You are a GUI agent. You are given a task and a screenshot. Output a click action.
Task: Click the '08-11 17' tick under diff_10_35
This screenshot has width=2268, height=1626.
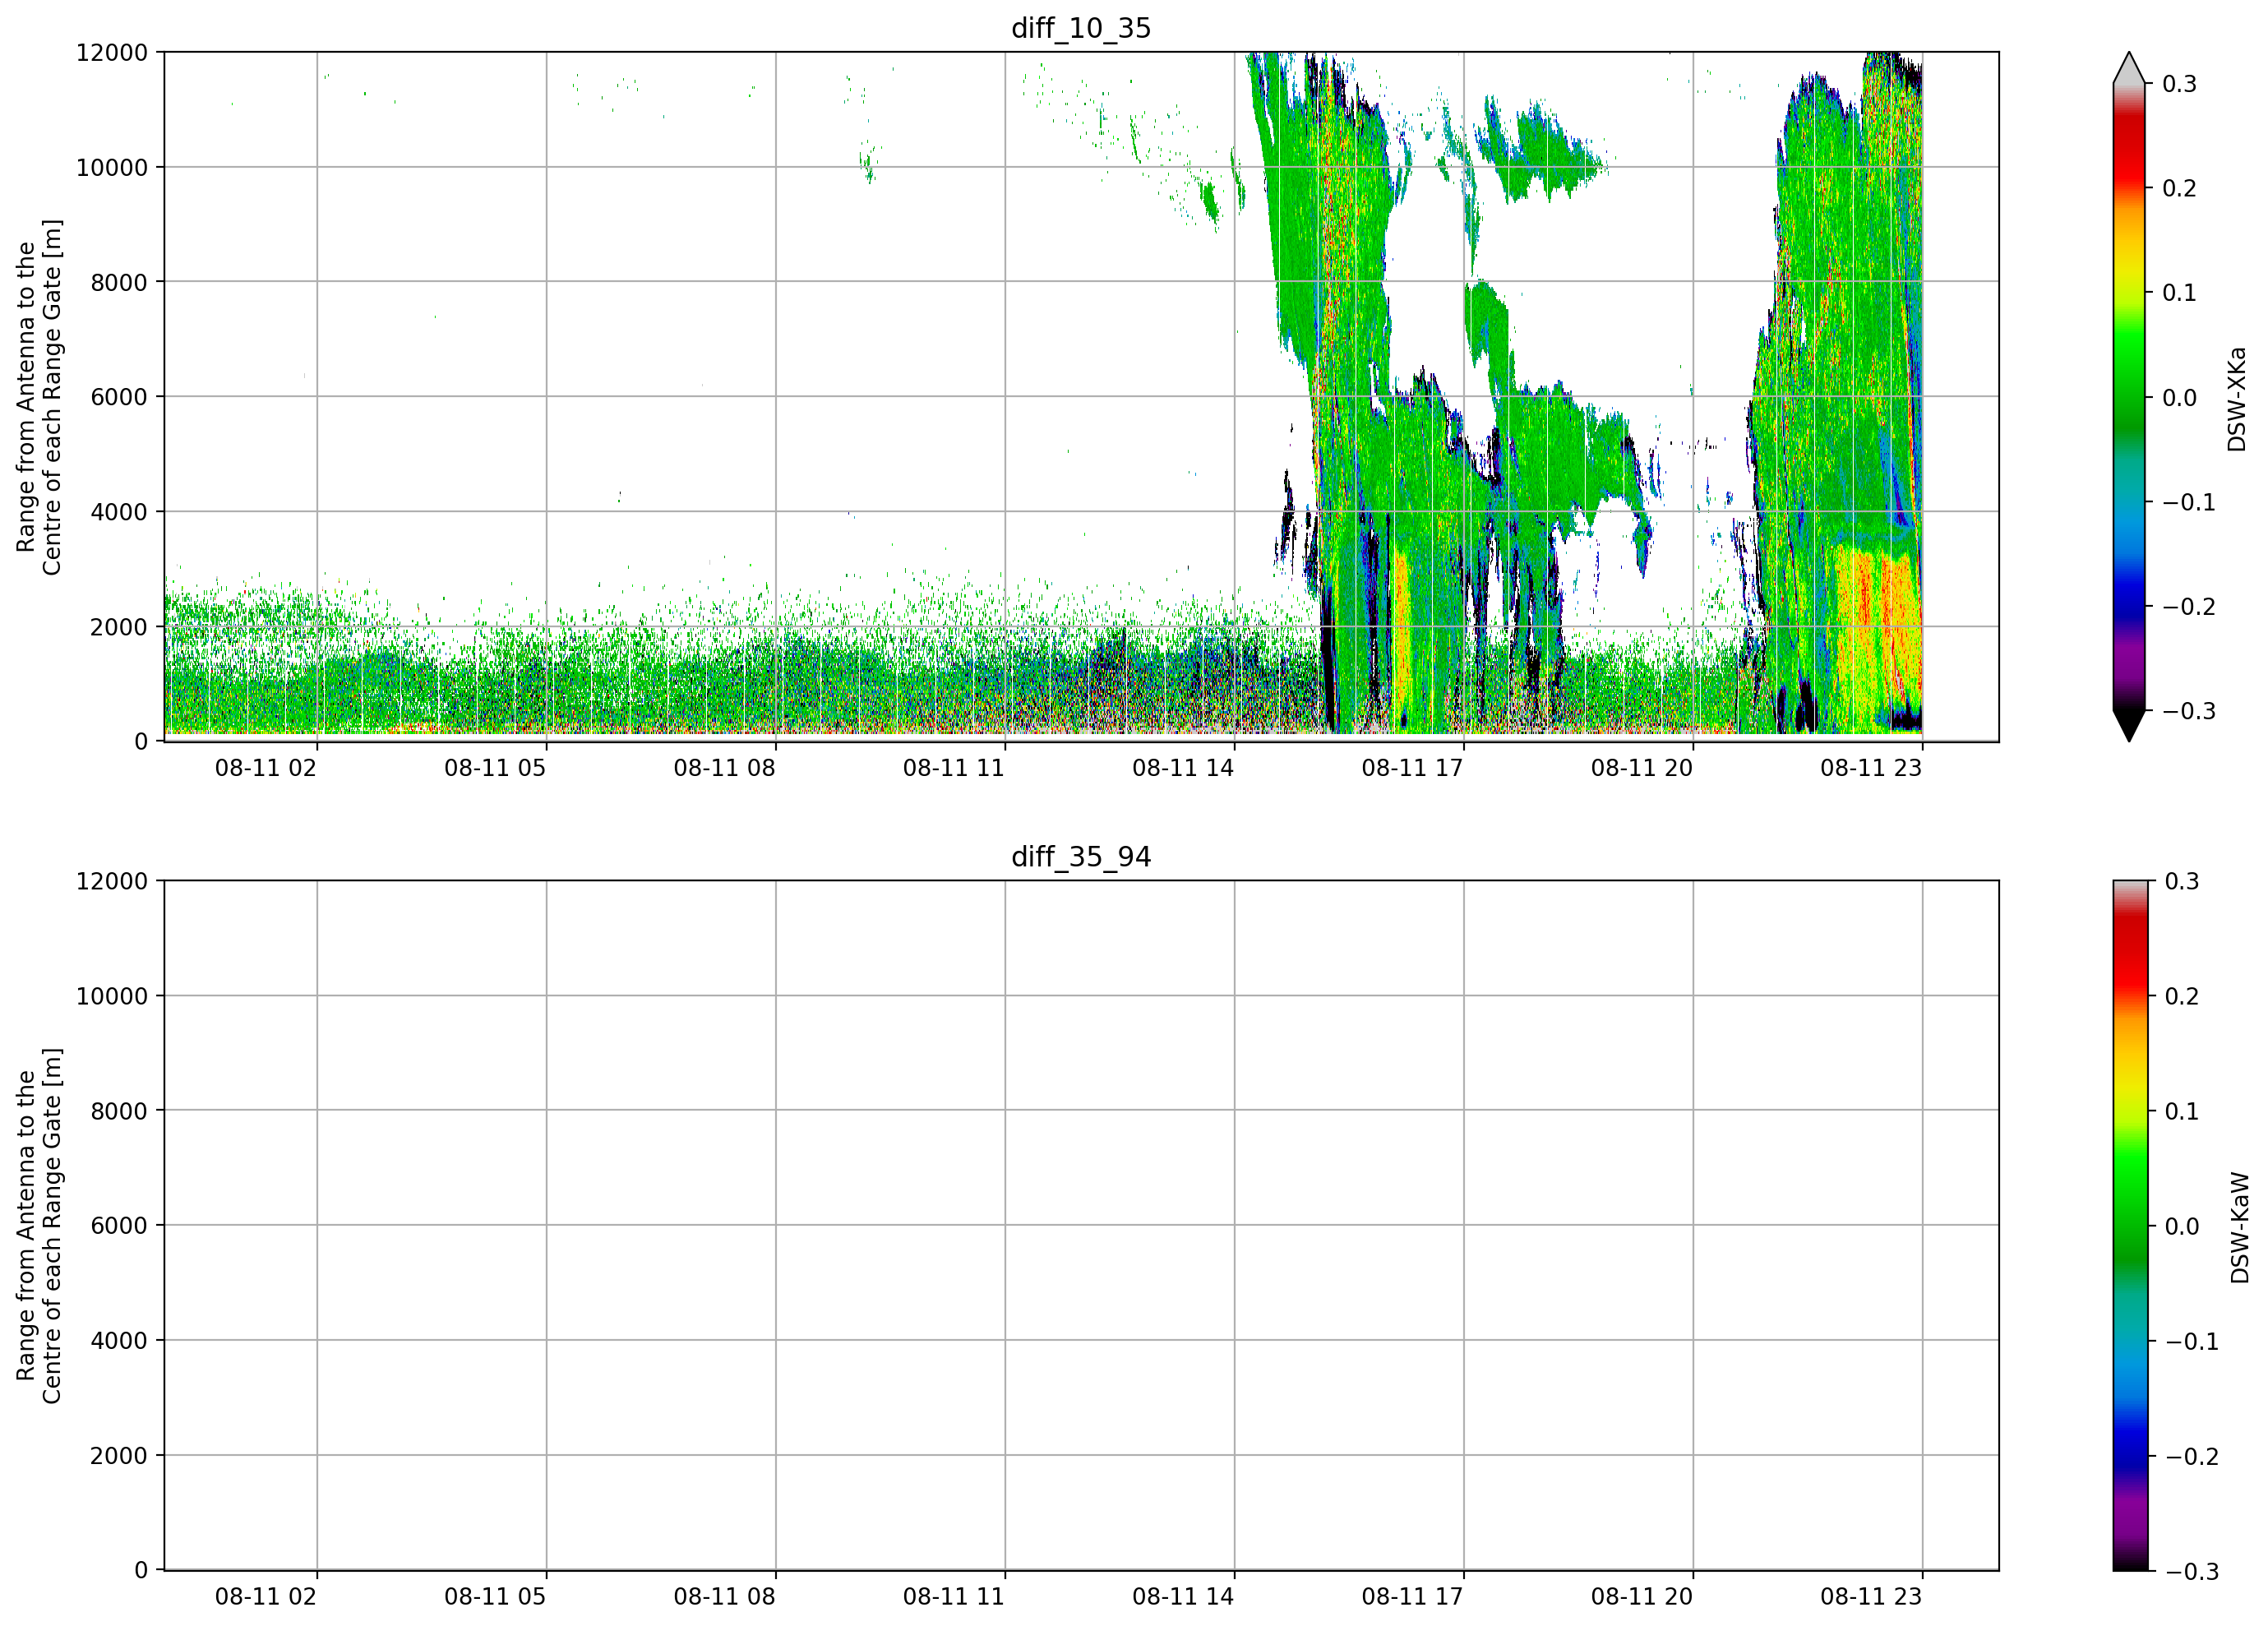pos(1412,768)
